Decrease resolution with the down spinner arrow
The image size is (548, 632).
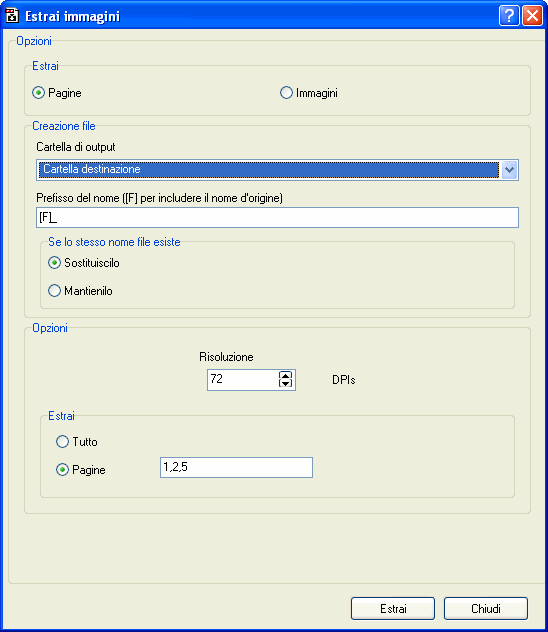pos(285,383)
